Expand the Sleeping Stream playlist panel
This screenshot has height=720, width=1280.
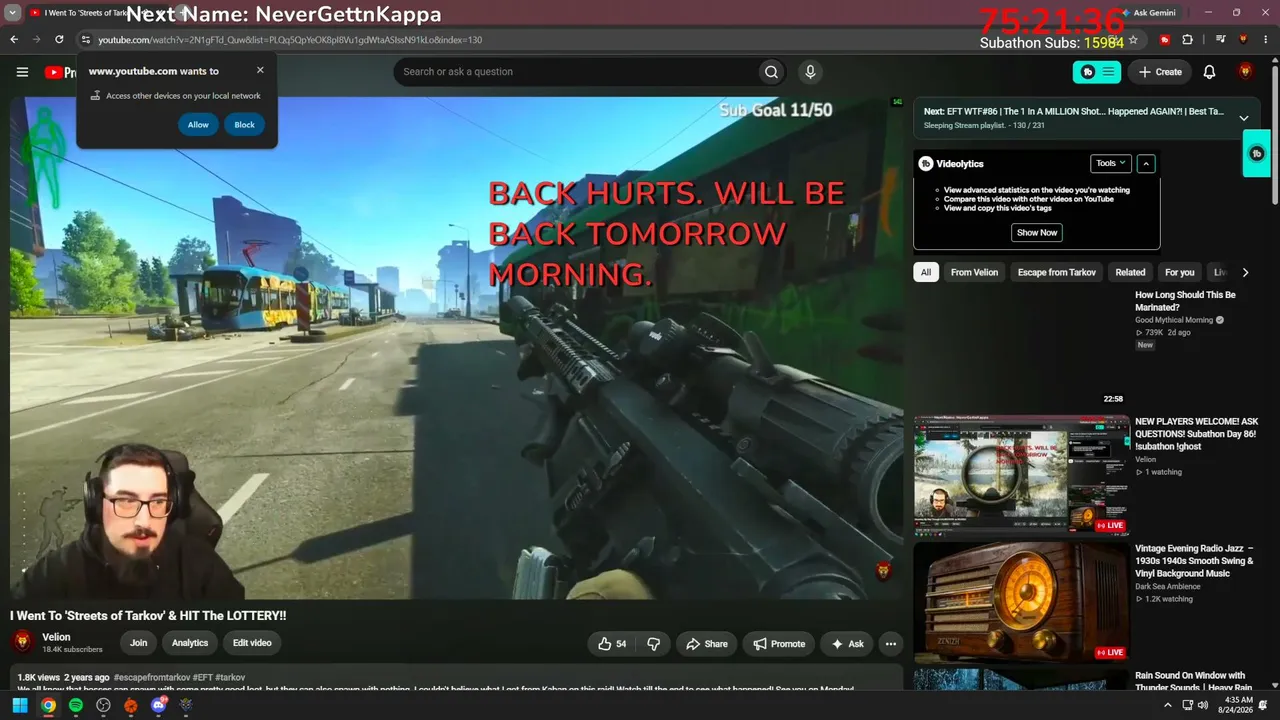click(x=1244, y=118)
